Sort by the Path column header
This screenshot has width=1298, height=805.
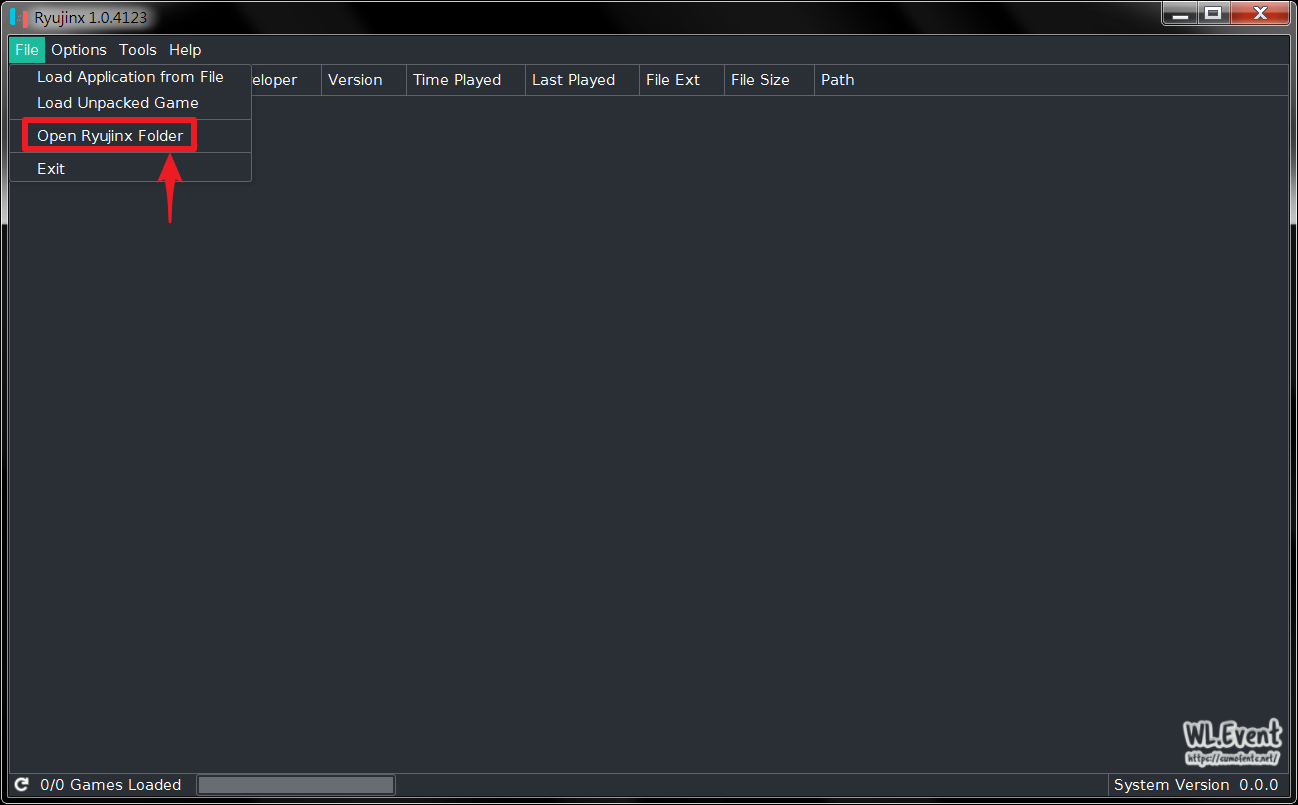[1051, 80]
